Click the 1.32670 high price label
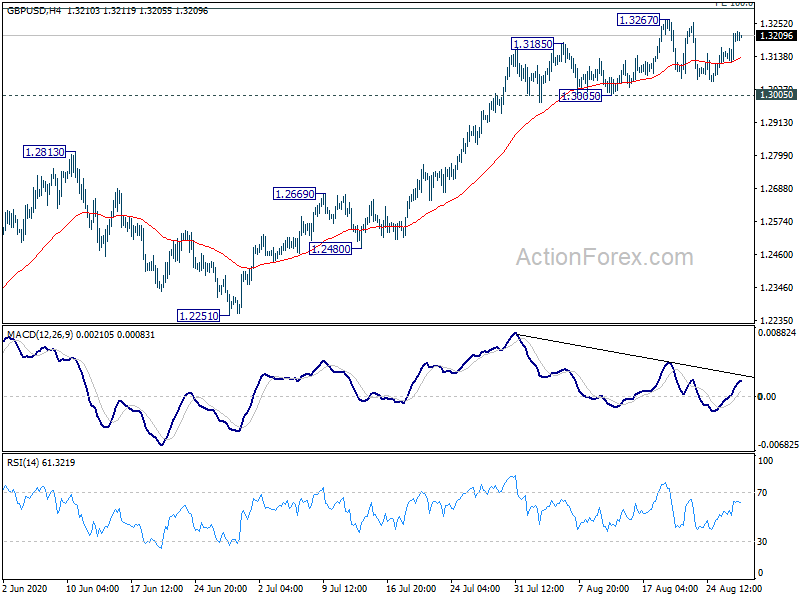Viewport: 800px width, 600px height. coord(638,20)
